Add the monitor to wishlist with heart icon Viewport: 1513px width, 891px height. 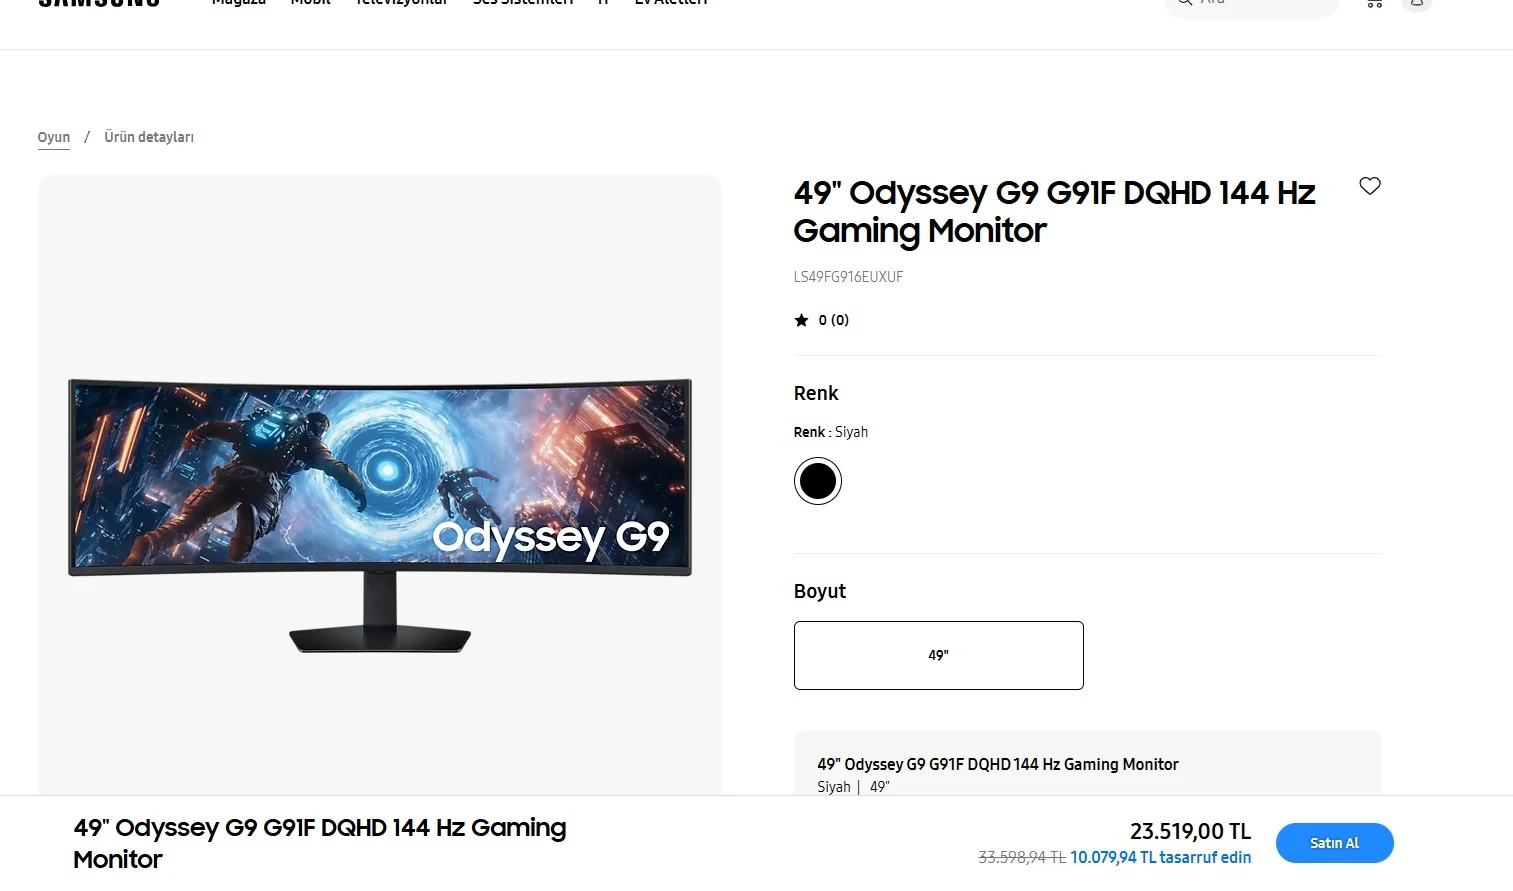click(1370, 186)
